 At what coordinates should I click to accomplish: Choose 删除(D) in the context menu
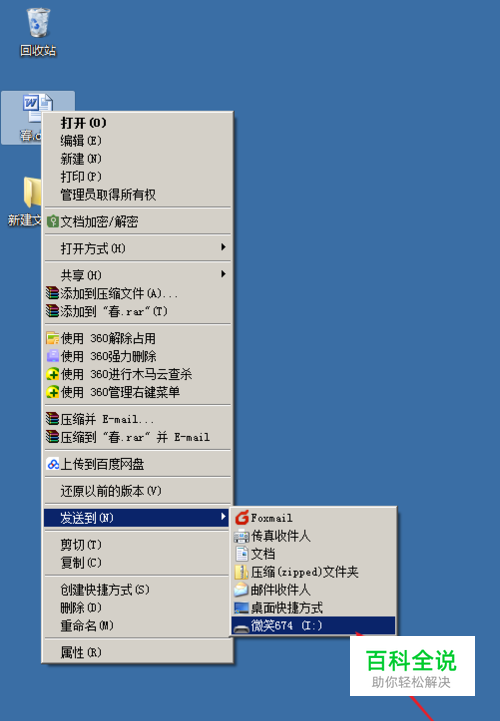coord(138,607)
